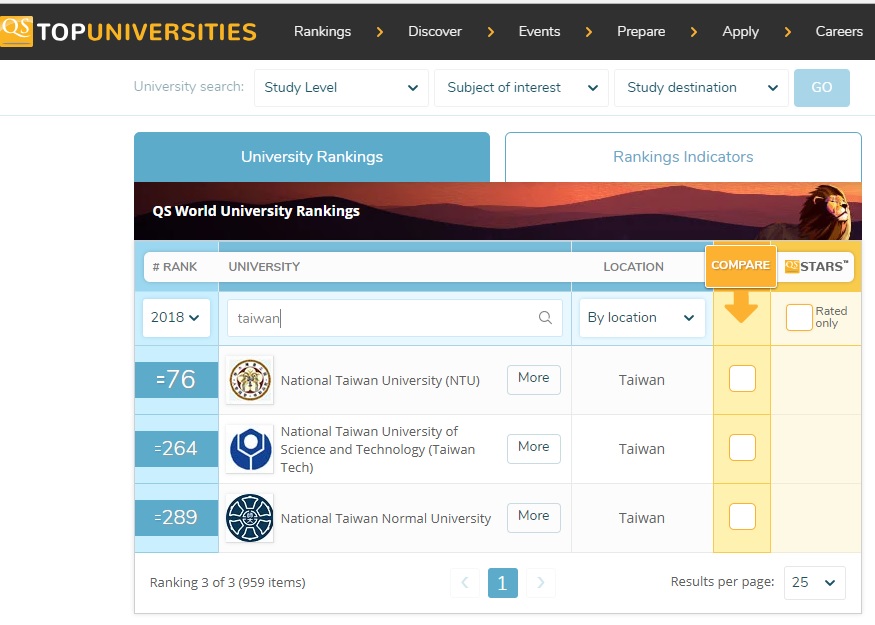Open National Taiwan University (NTU) link
The height and width of the screenshot is (625, 875).
pos(380,381)
